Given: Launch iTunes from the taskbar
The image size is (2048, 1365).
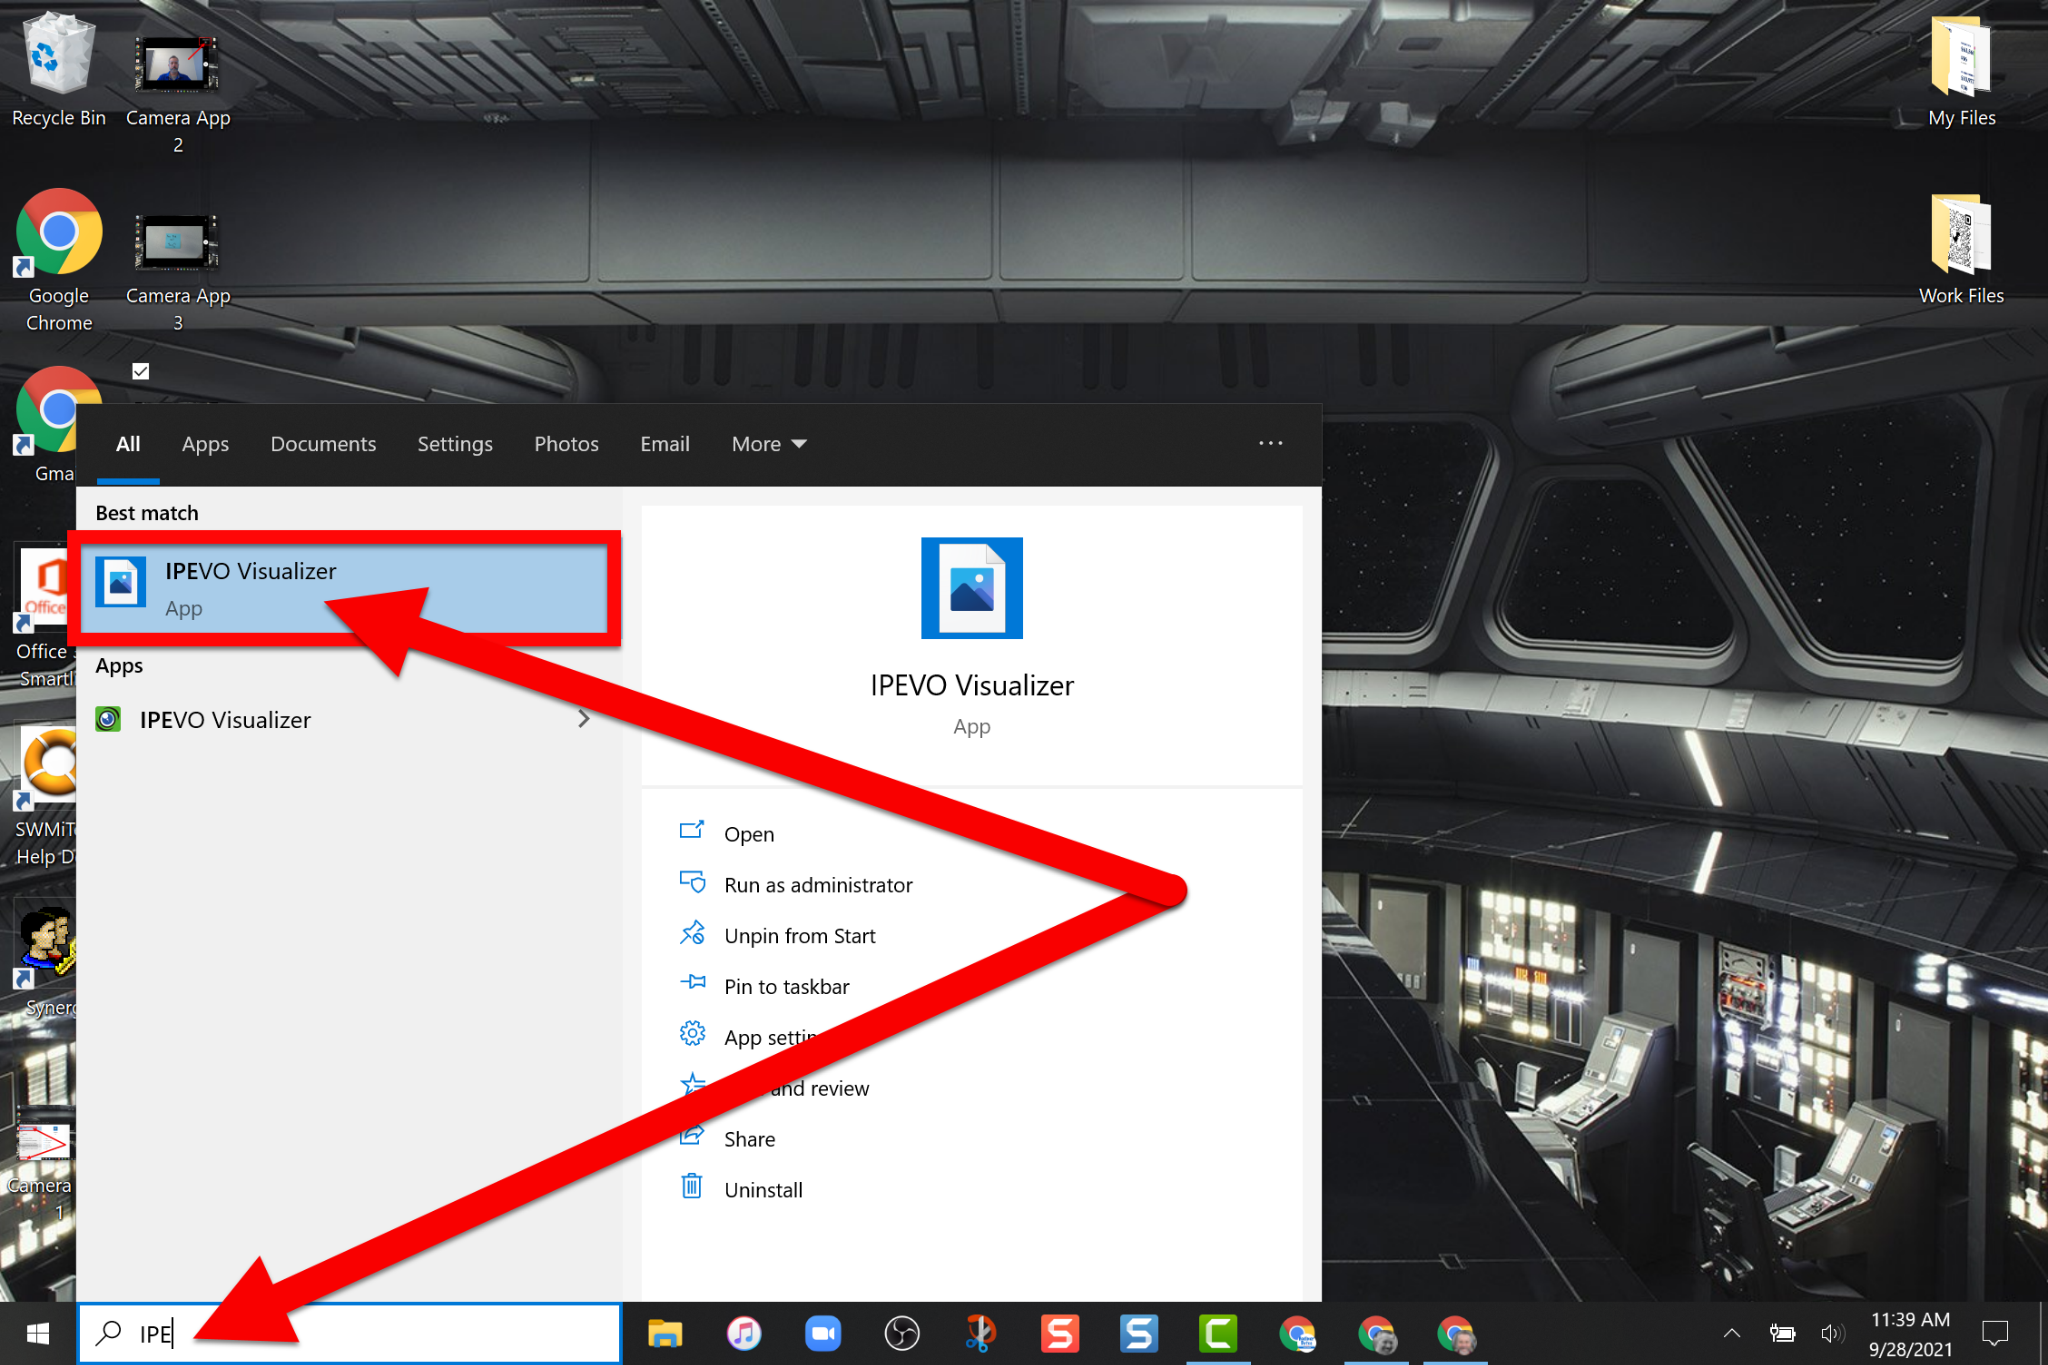Looking at the screenshot, I should click(x=744, y=1333).
